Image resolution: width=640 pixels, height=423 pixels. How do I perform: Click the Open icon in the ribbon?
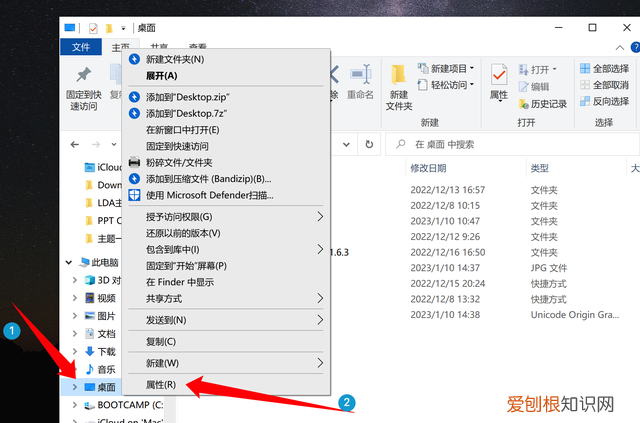tap(523, 69)
